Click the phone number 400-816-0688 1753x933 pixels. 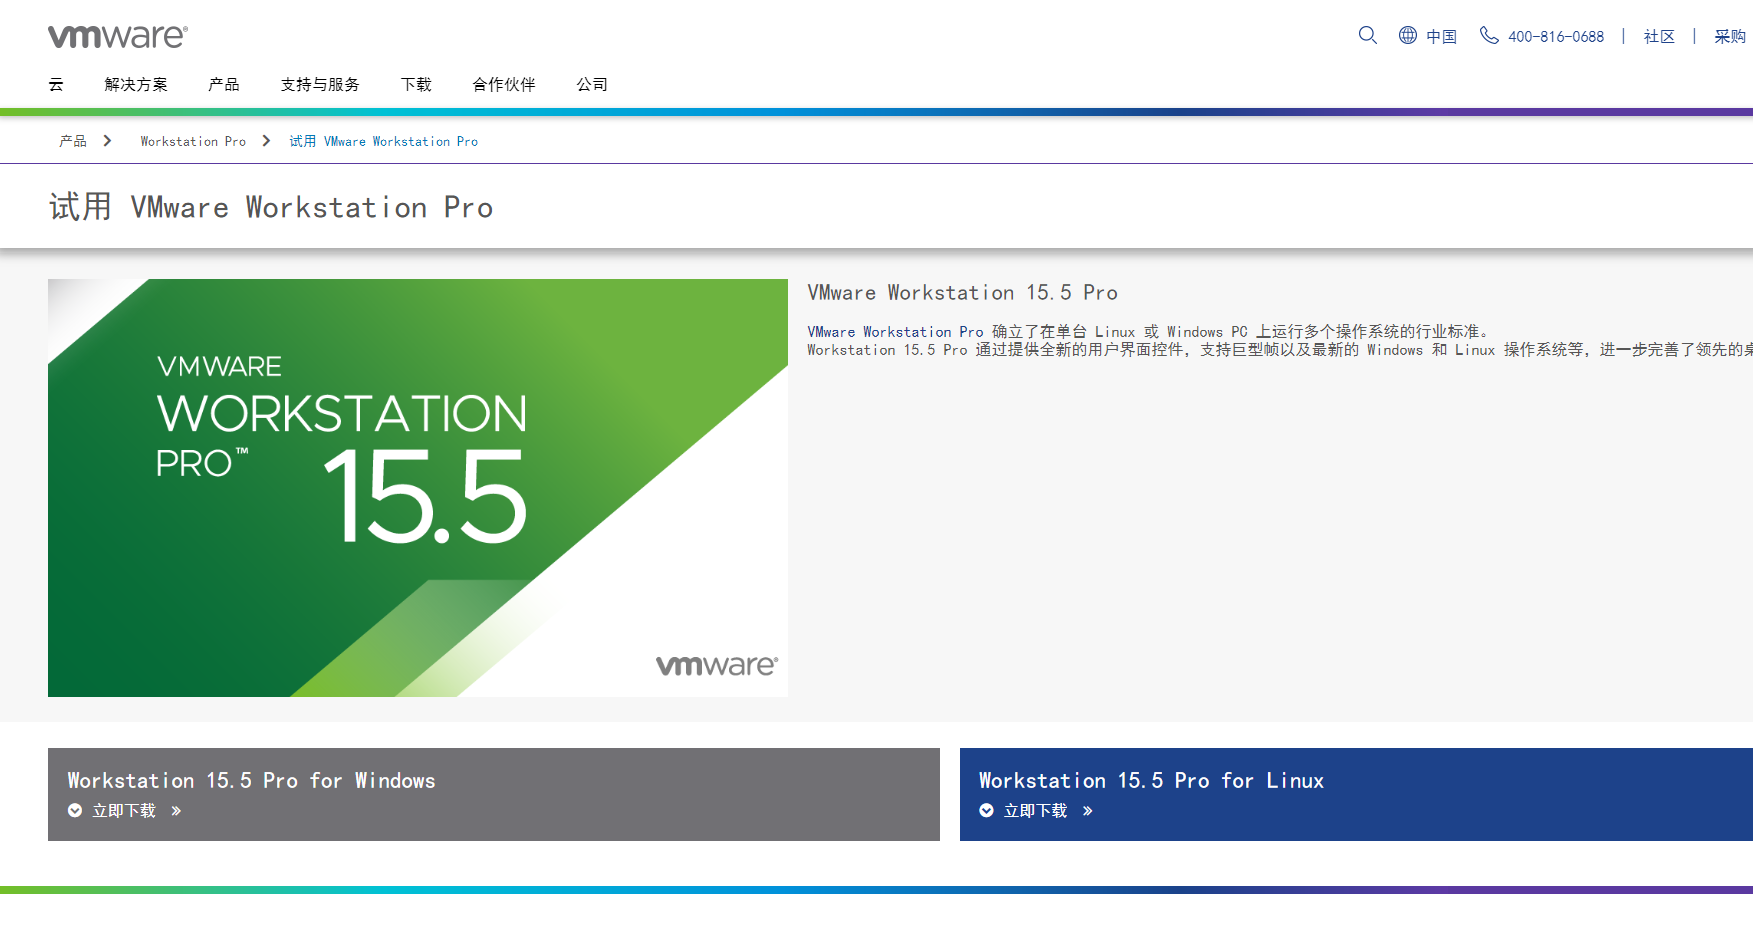coord(1556,37)
